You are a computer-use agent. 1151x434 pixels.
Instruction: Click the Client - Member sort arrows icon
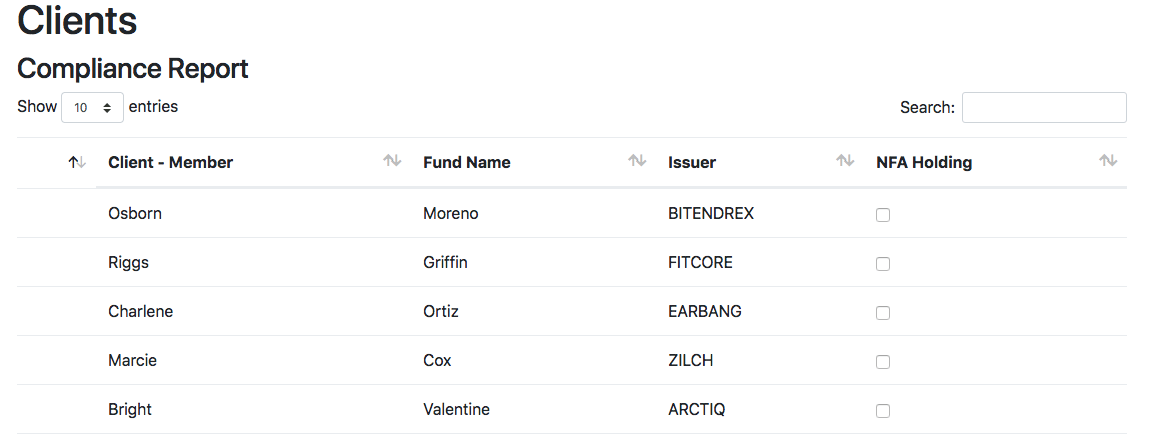click(392, 160)
